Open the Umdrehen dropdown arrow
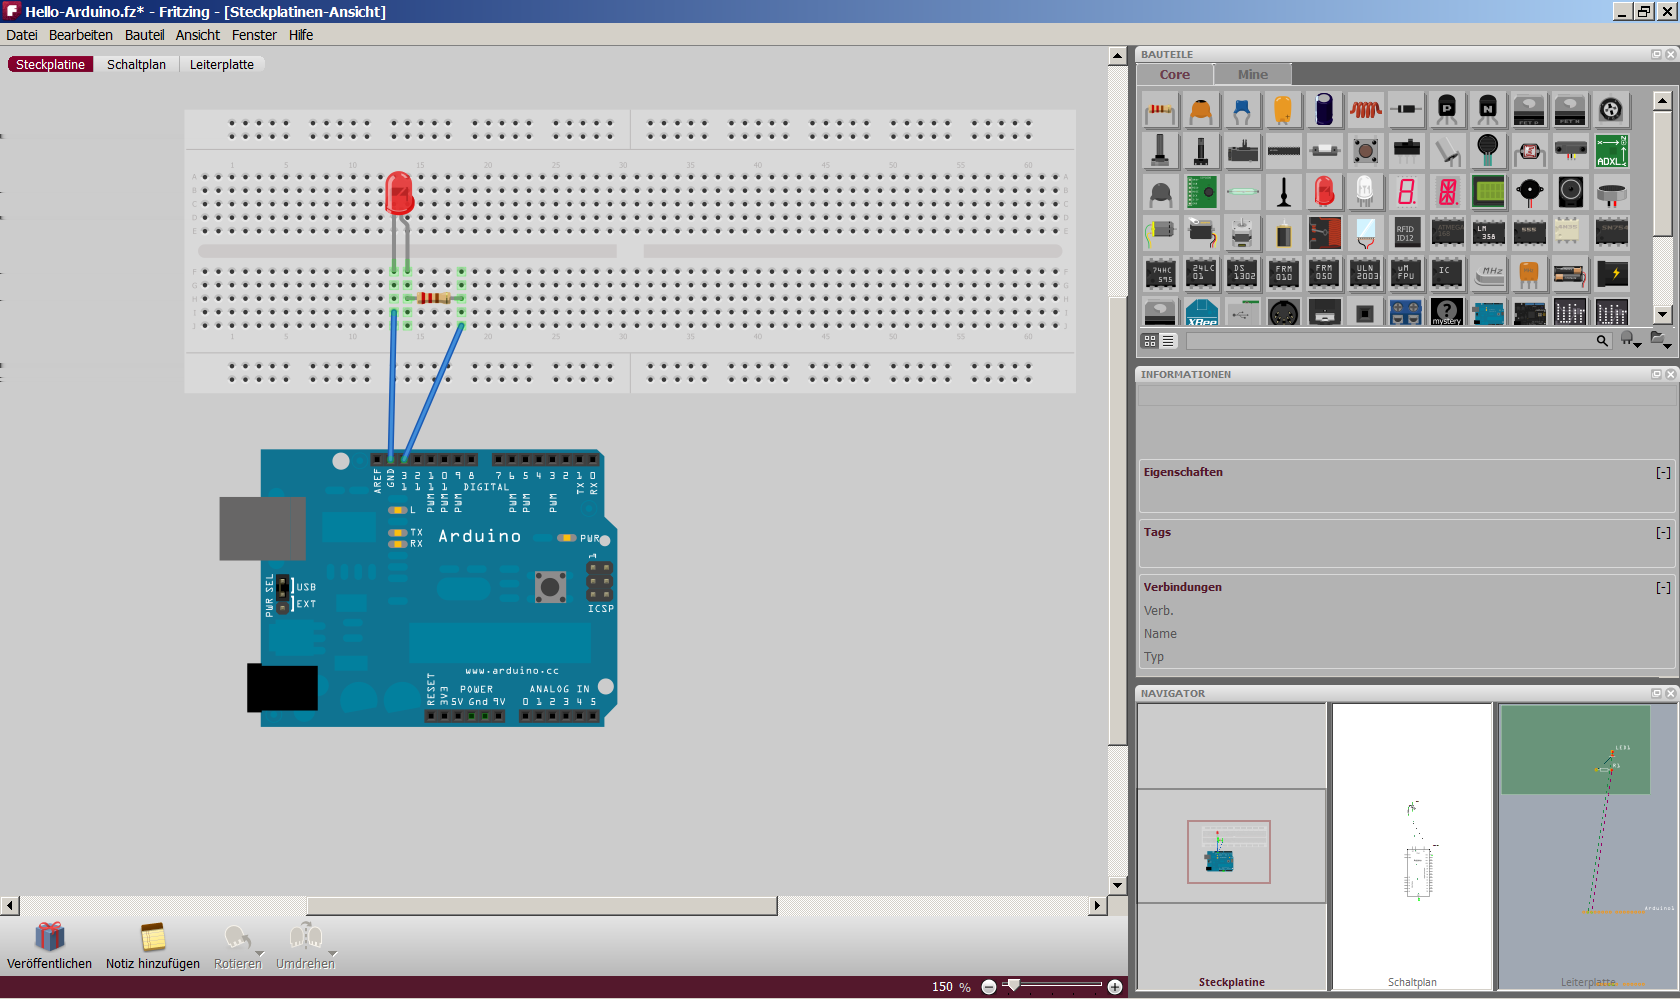Image resolution: width=1680 pixels, height=999 pixels. pyautogui.click(x=333, y=953)
